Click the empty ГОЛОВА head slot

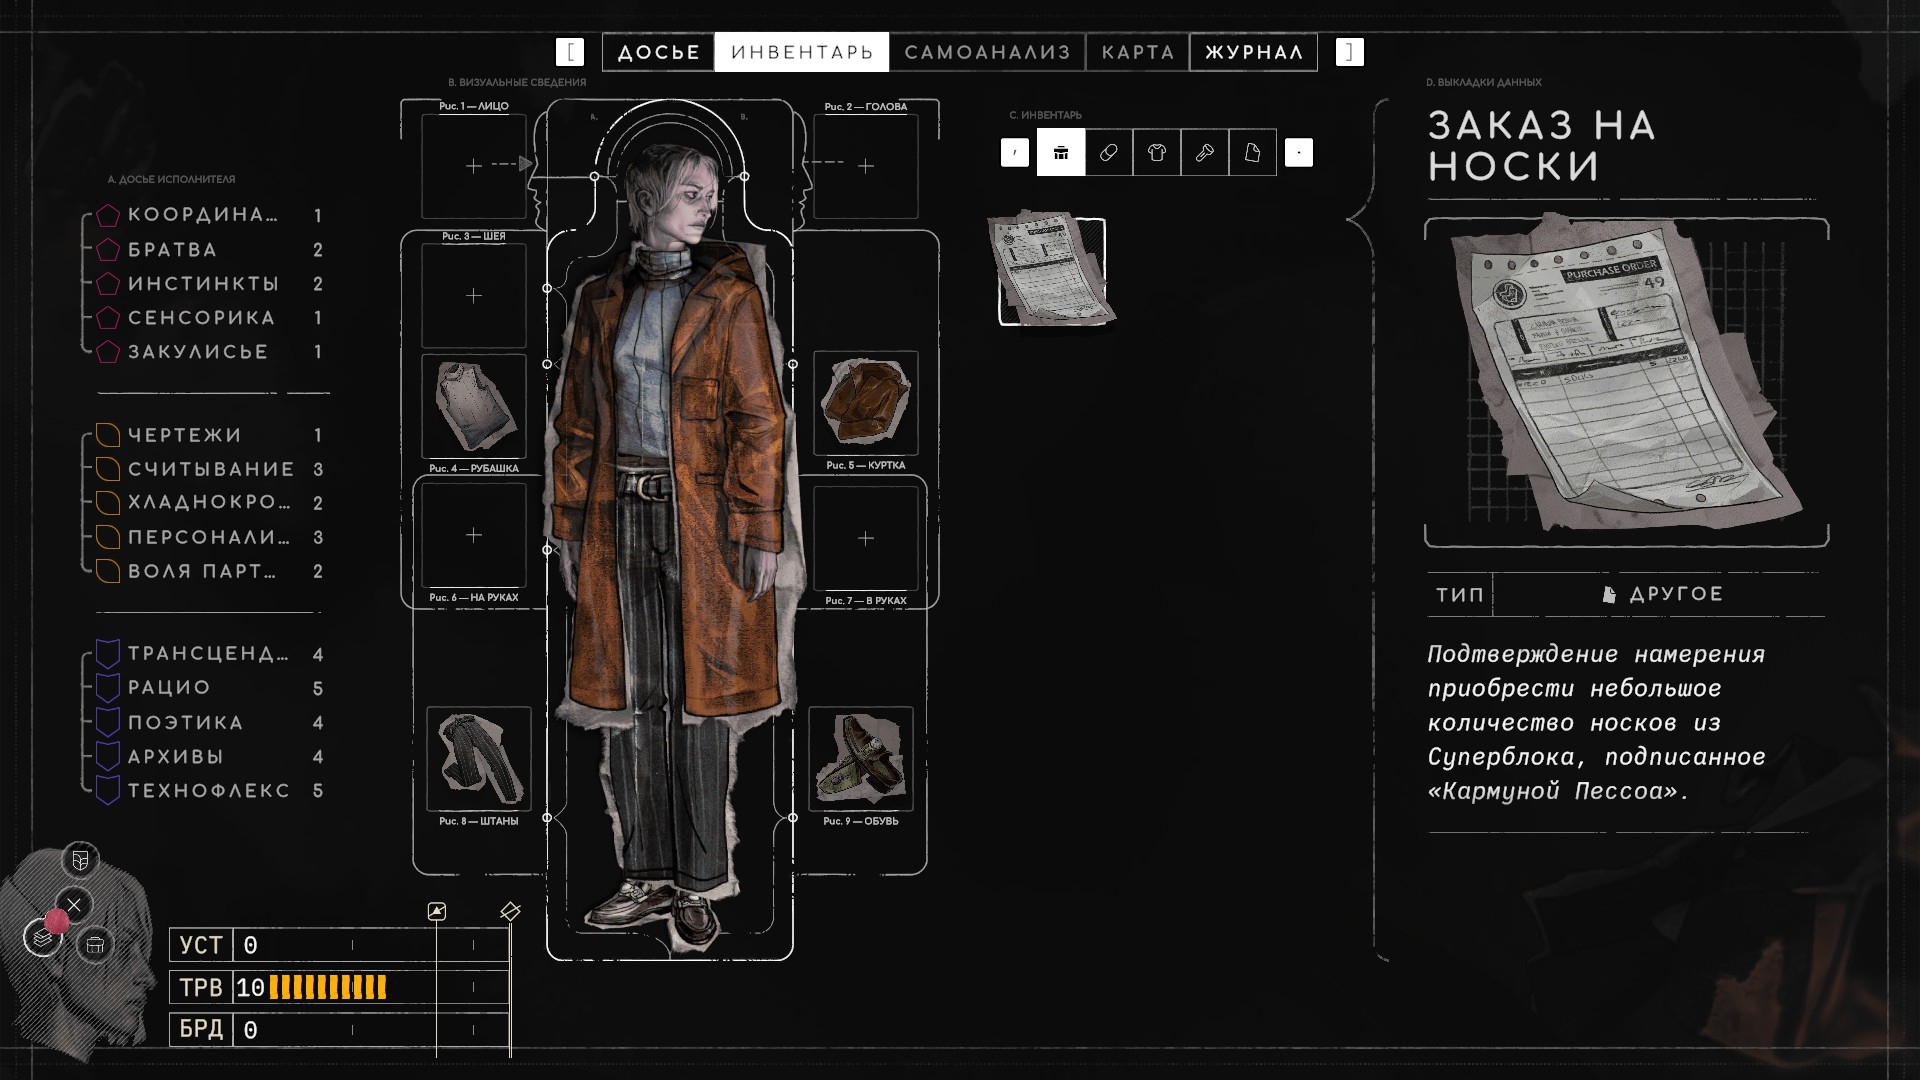click(x=866, y=166)
